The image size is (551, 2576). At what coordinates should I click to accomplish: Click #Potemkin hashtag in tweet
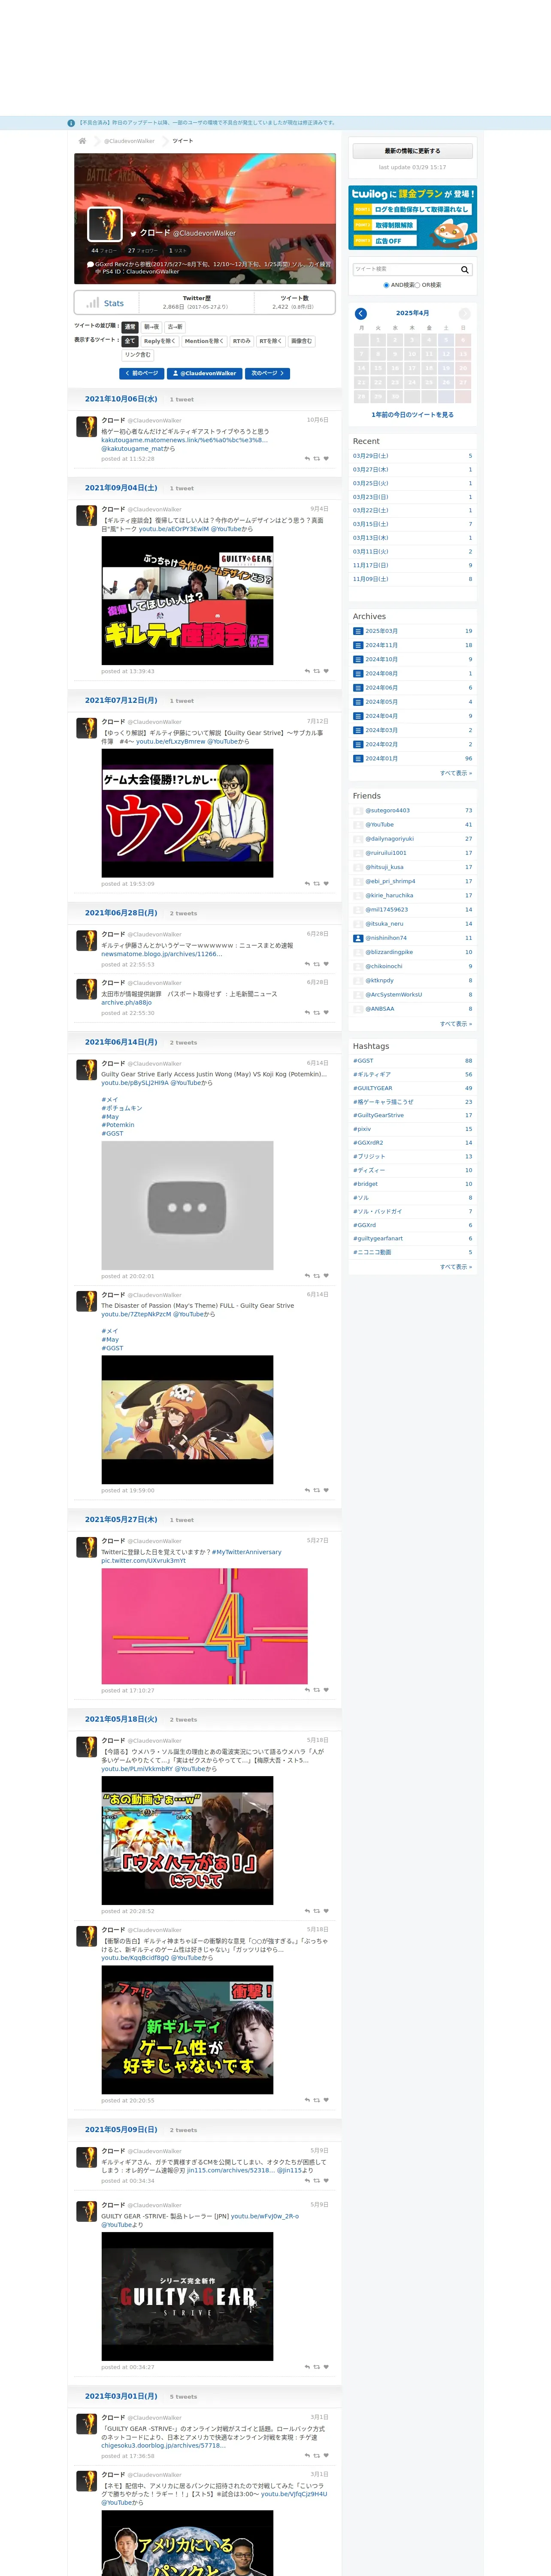coord(118,1125)
